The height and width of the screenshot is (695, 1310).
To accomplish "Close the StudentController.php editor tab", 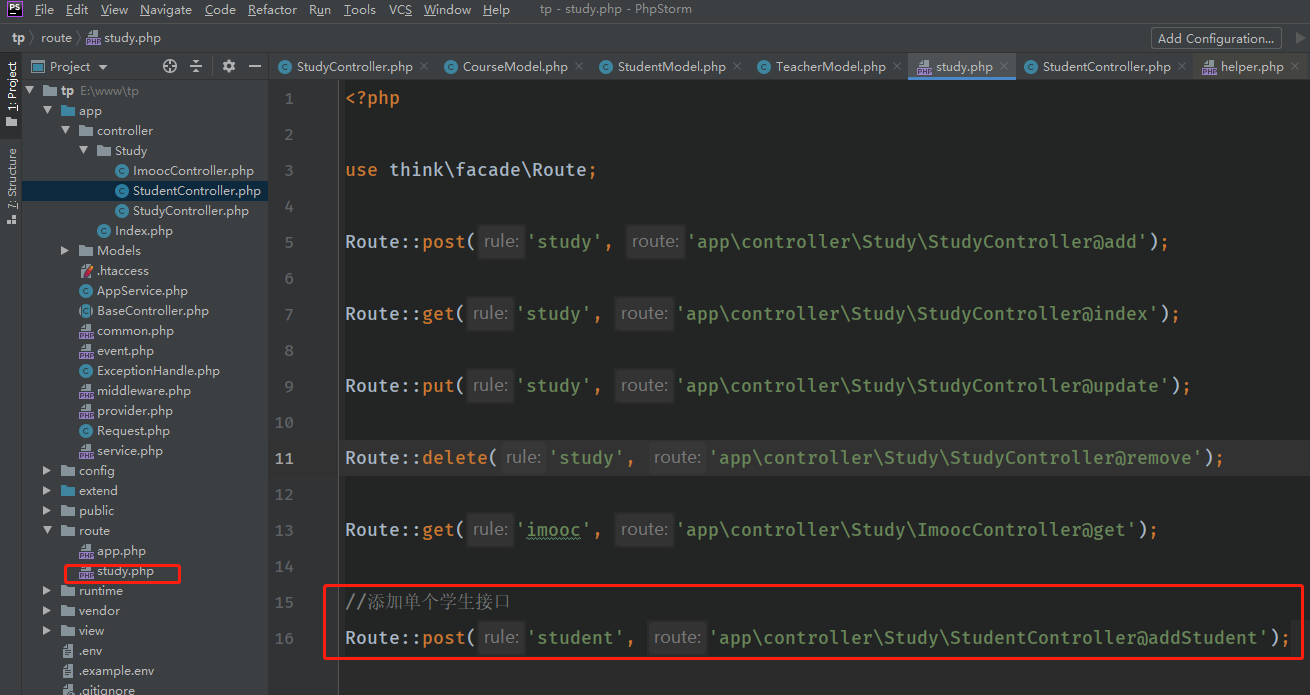I will [1182, 66].
